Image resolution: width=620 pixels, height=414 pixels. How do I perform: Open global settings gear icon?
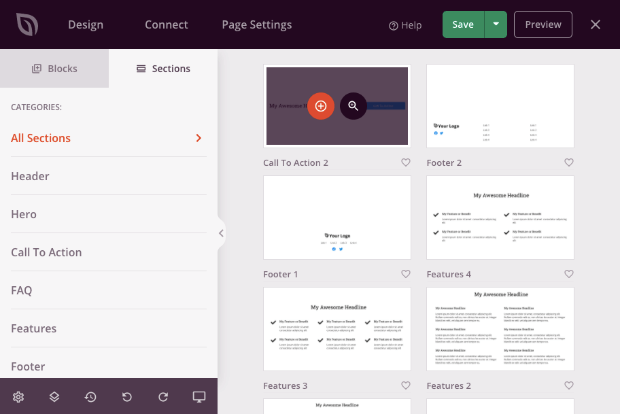click(18, 397)
